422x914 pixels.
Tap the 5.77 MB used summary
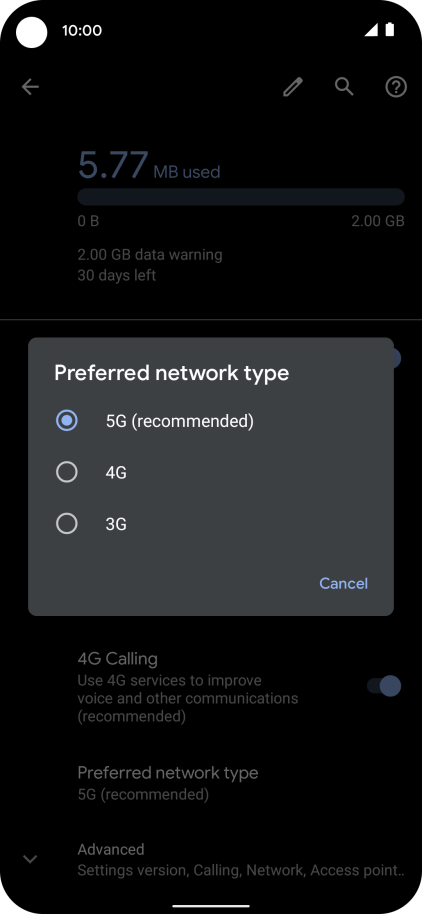click(149, 166)
